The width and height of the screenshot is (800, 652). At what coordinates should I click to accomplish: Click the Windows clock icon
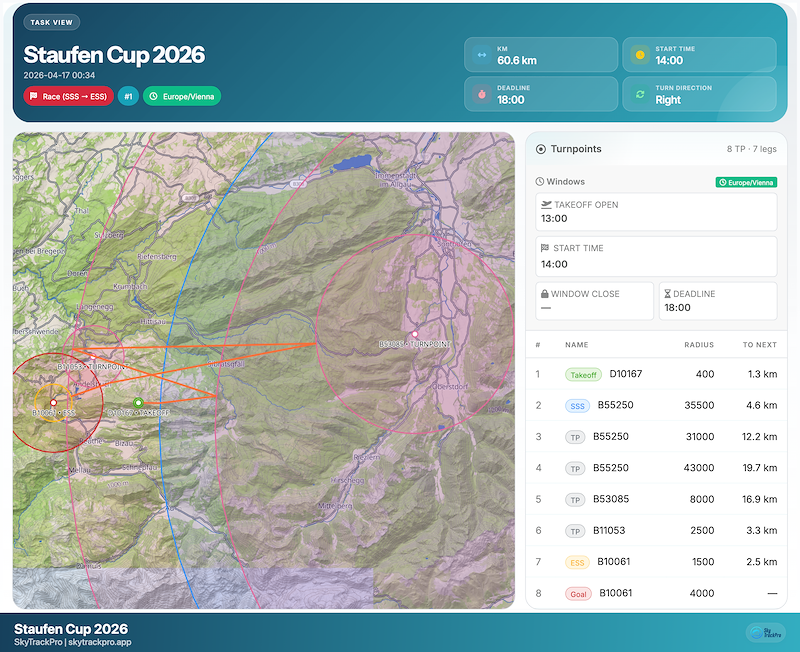coord(539,181)
